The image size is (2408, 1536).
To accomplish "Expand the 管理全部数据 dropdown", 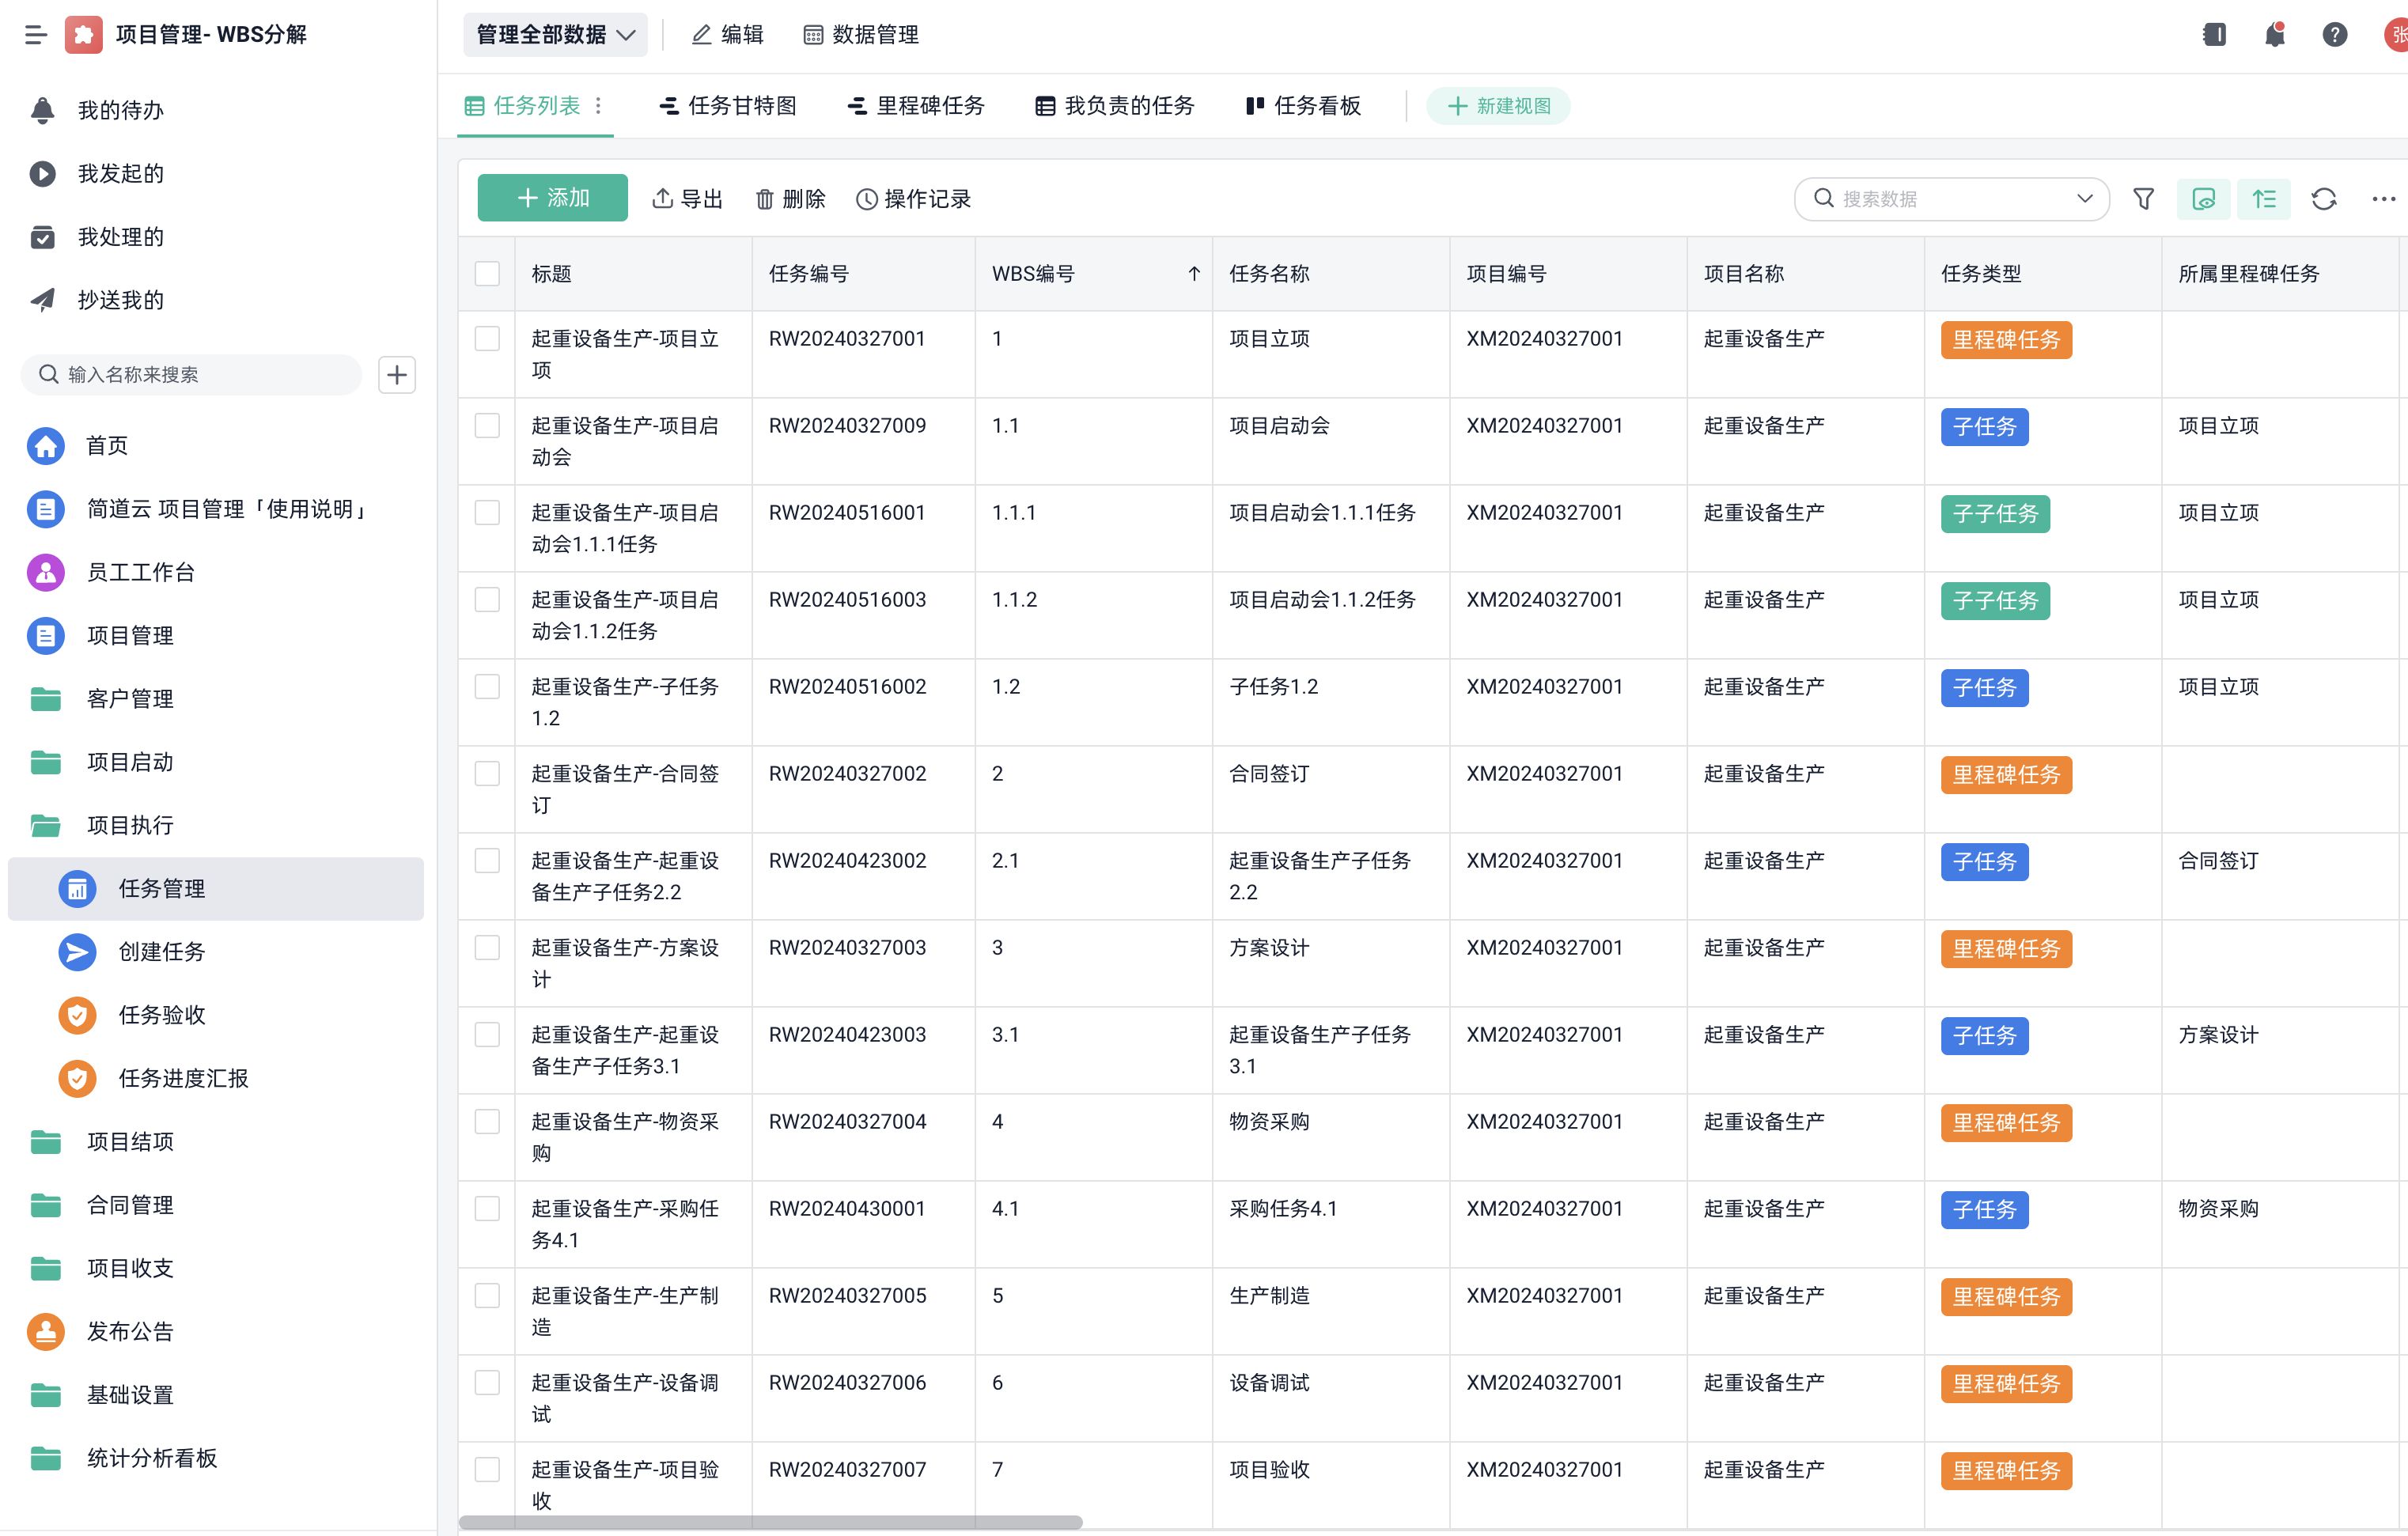I will point(555,35).
